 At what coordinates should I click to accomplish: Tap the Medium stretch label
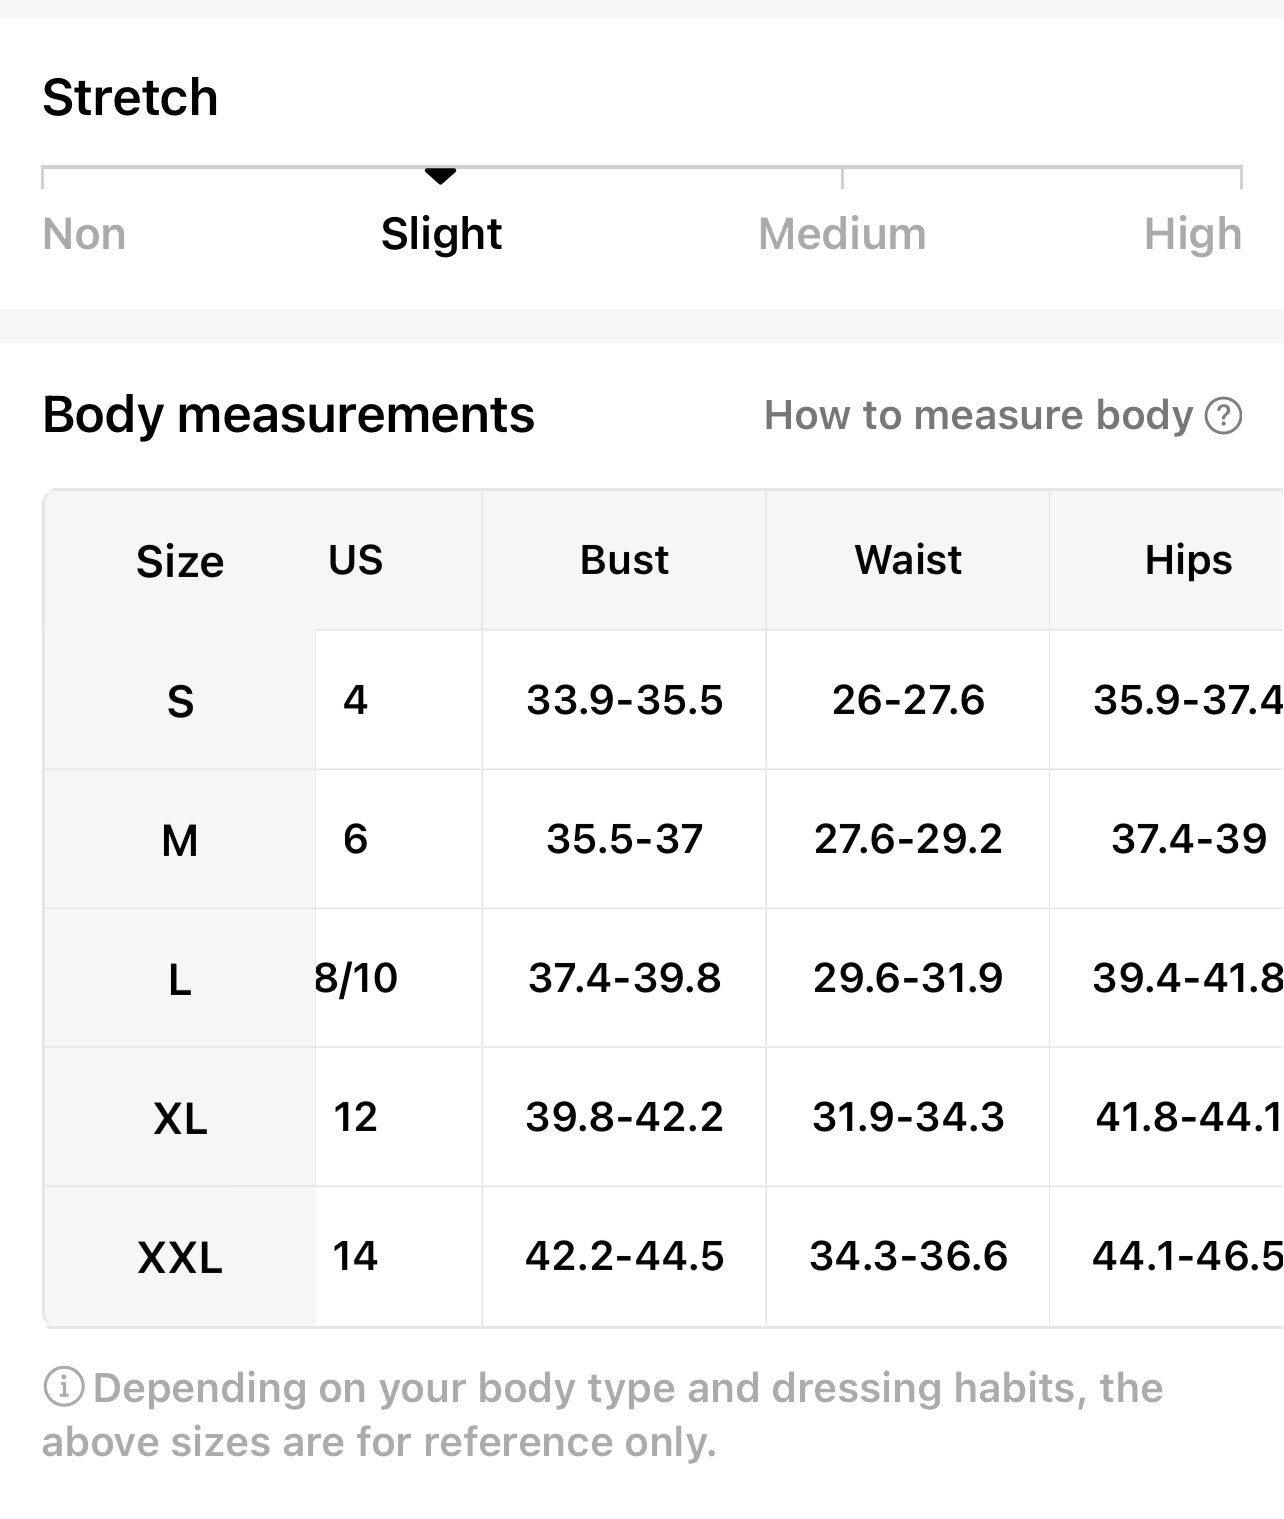coord(842,234)
